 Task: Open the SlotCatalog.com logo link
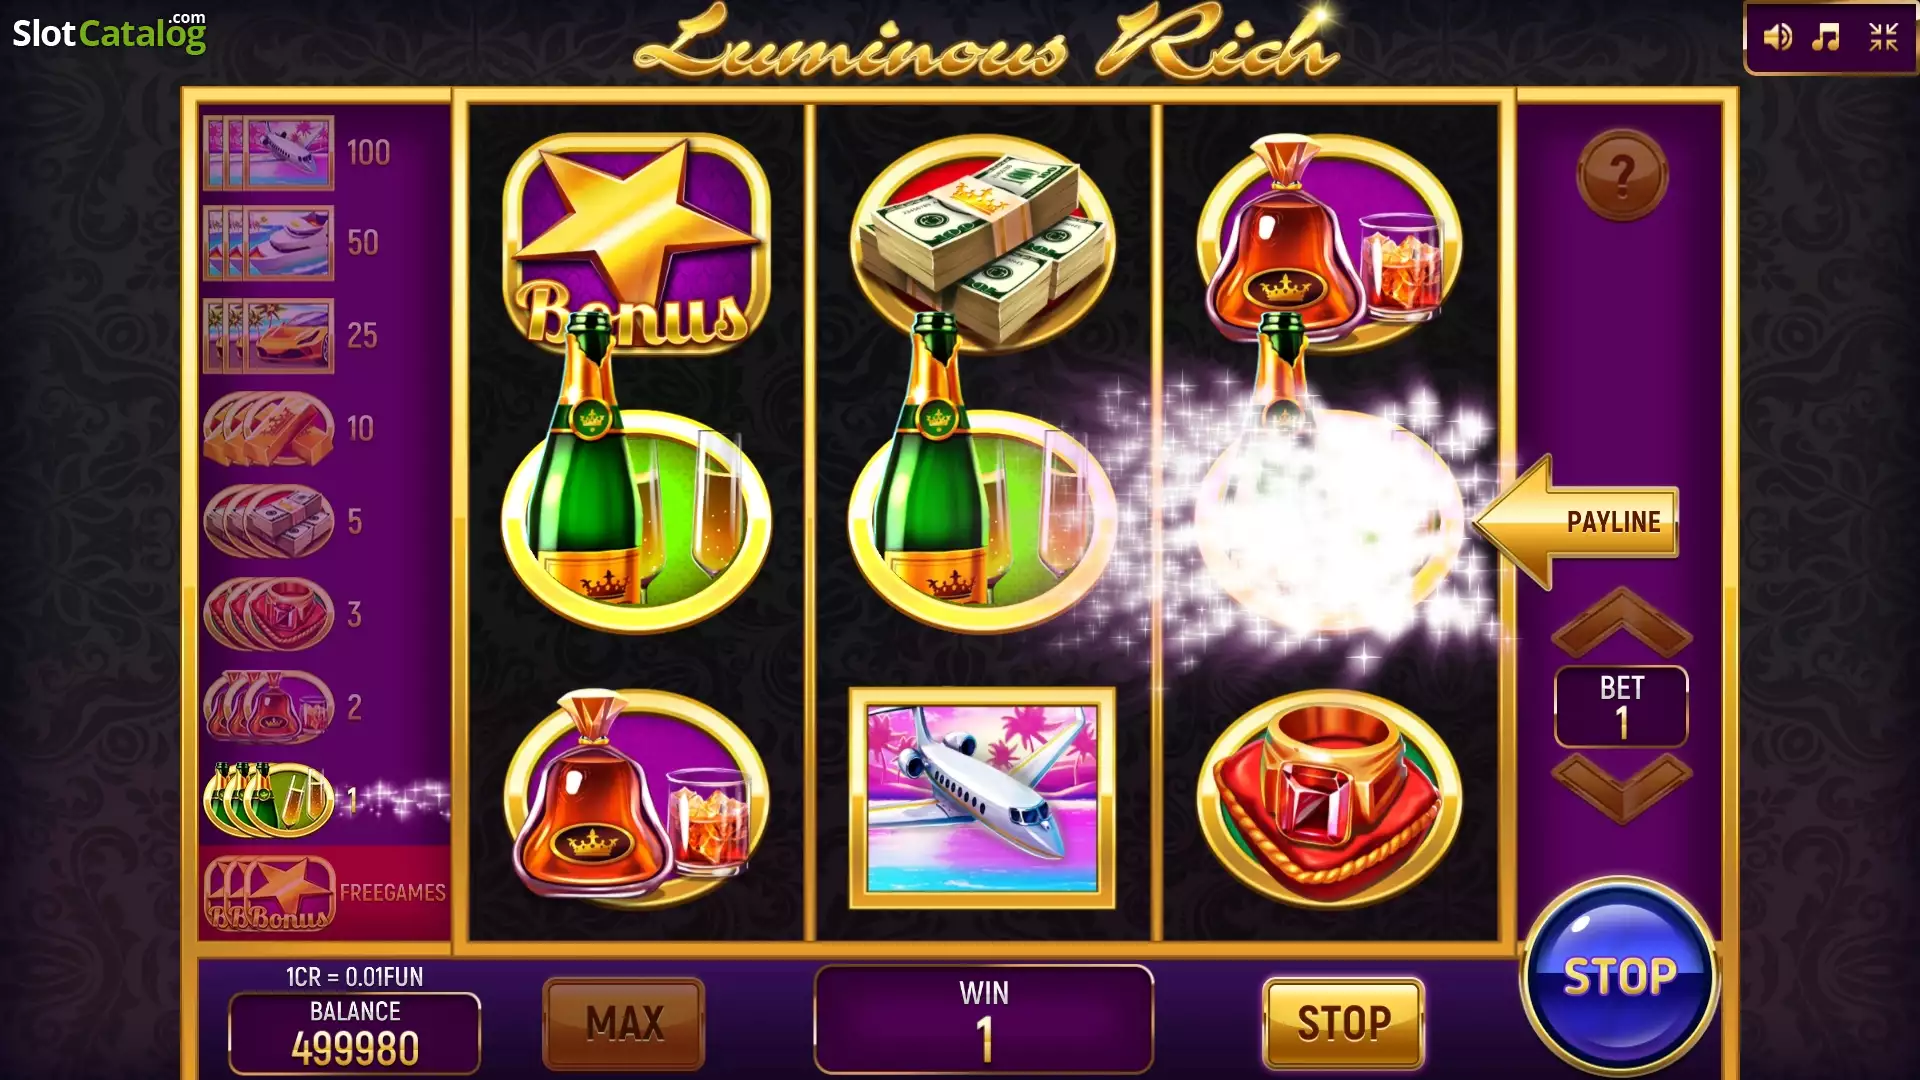[109, 32]
